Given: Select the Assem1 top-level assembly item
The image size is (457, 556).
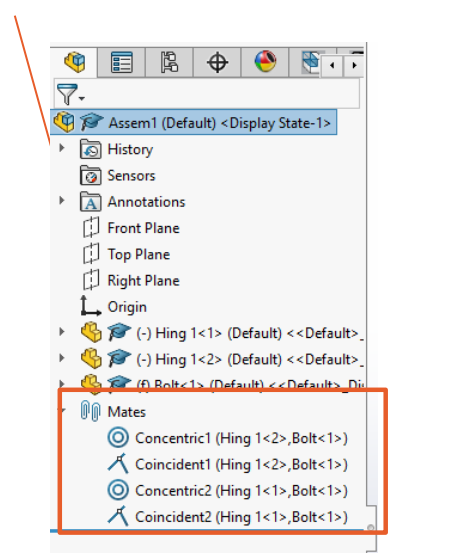Looking at the screenshot, I should (194, 122).
